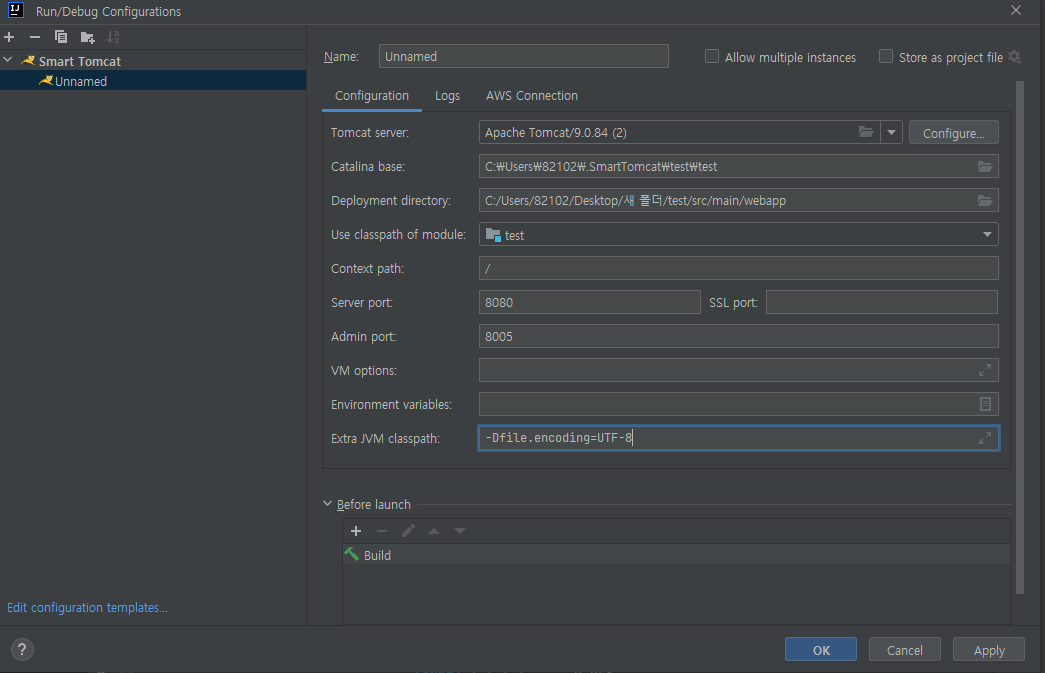Click the SSL port field

[x=882, y=303]
